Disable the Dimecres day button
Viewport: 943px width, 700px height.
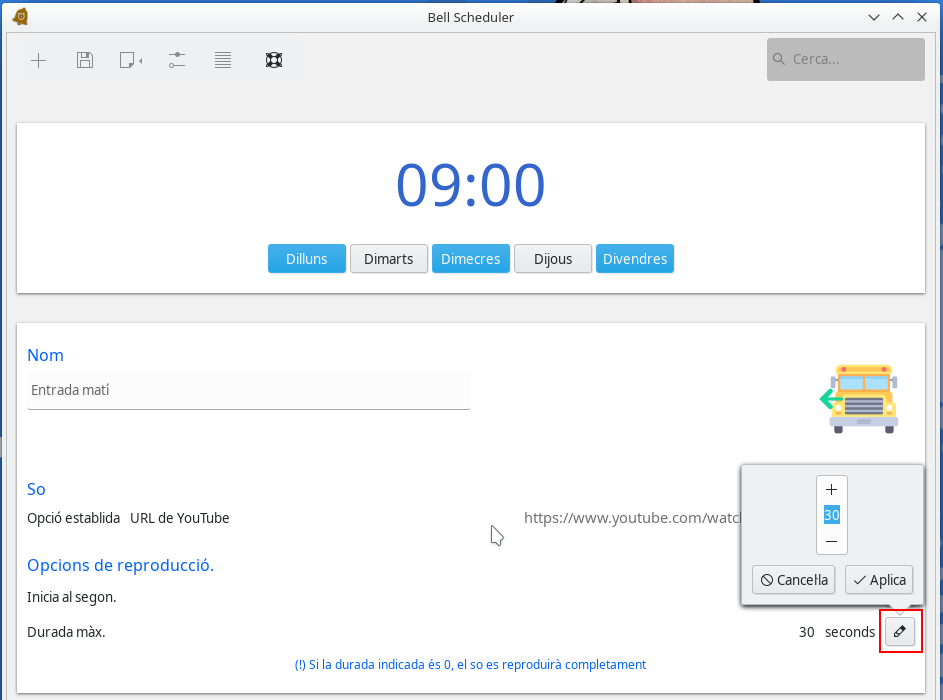point(470,259)
